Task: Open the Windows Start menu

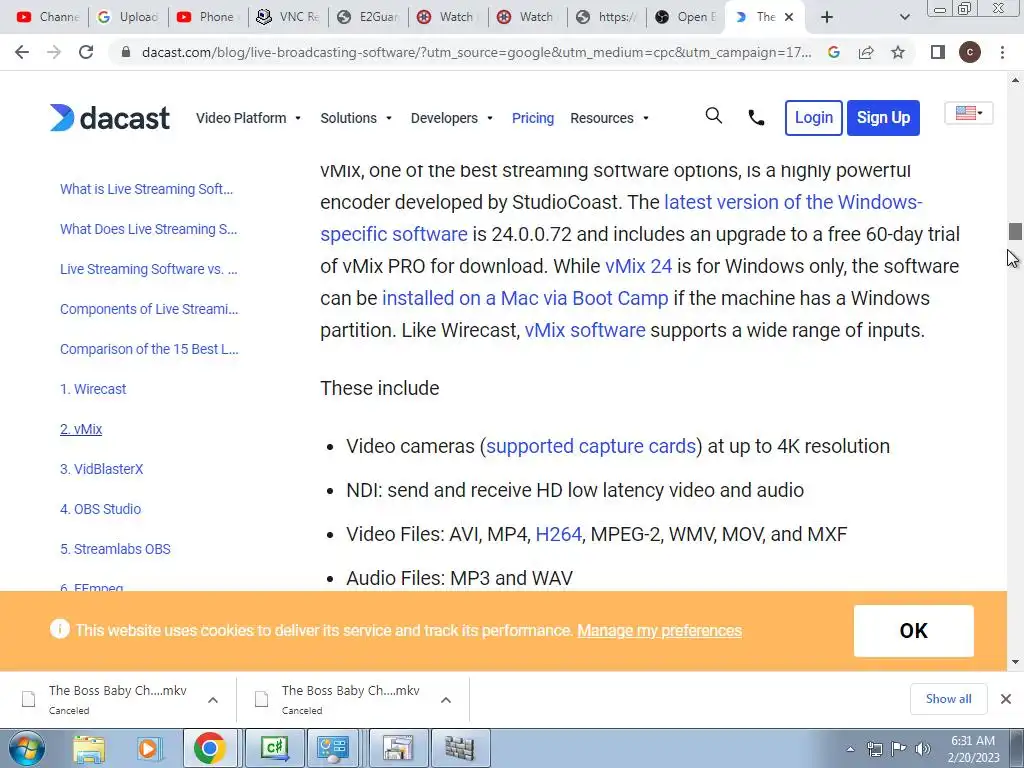Action: (26, 748)
